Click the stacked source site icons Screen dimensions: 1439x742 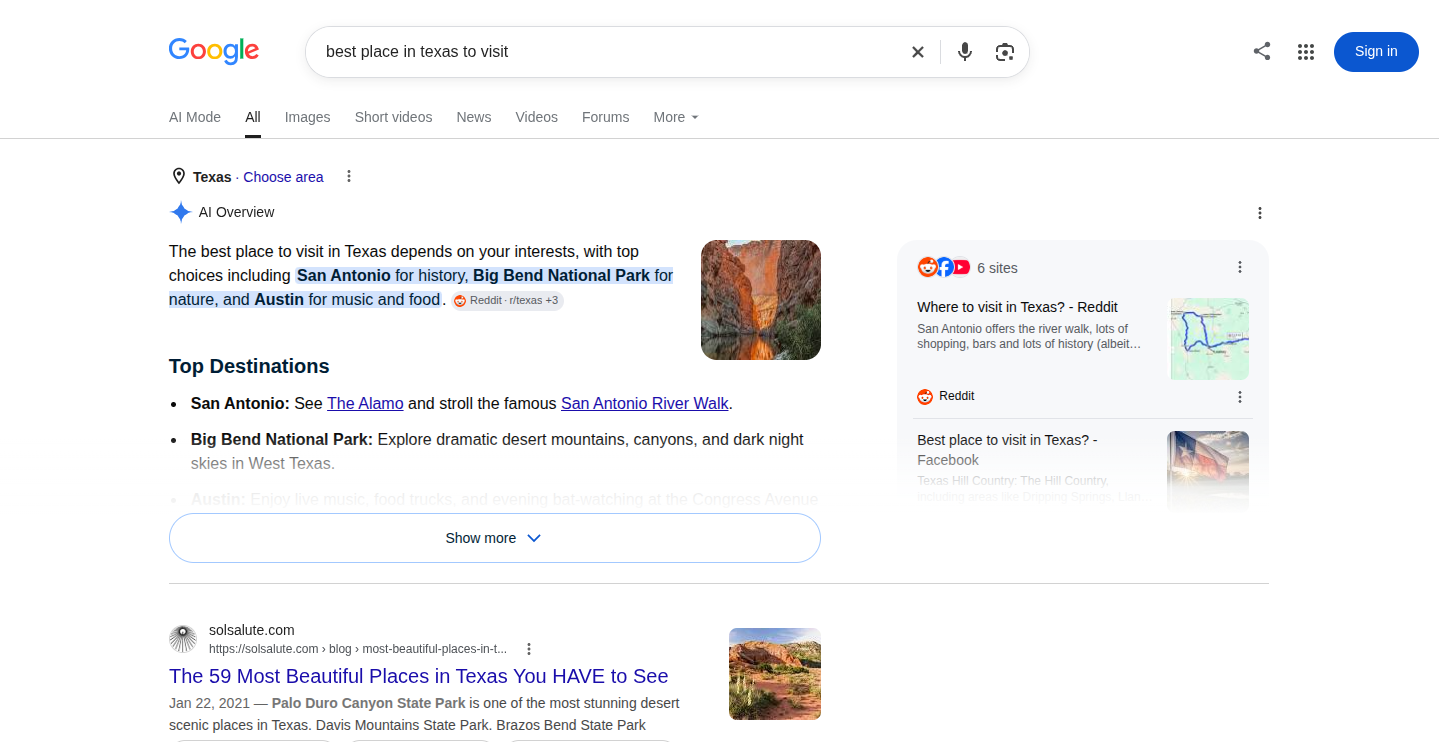[x=944, y=267]
